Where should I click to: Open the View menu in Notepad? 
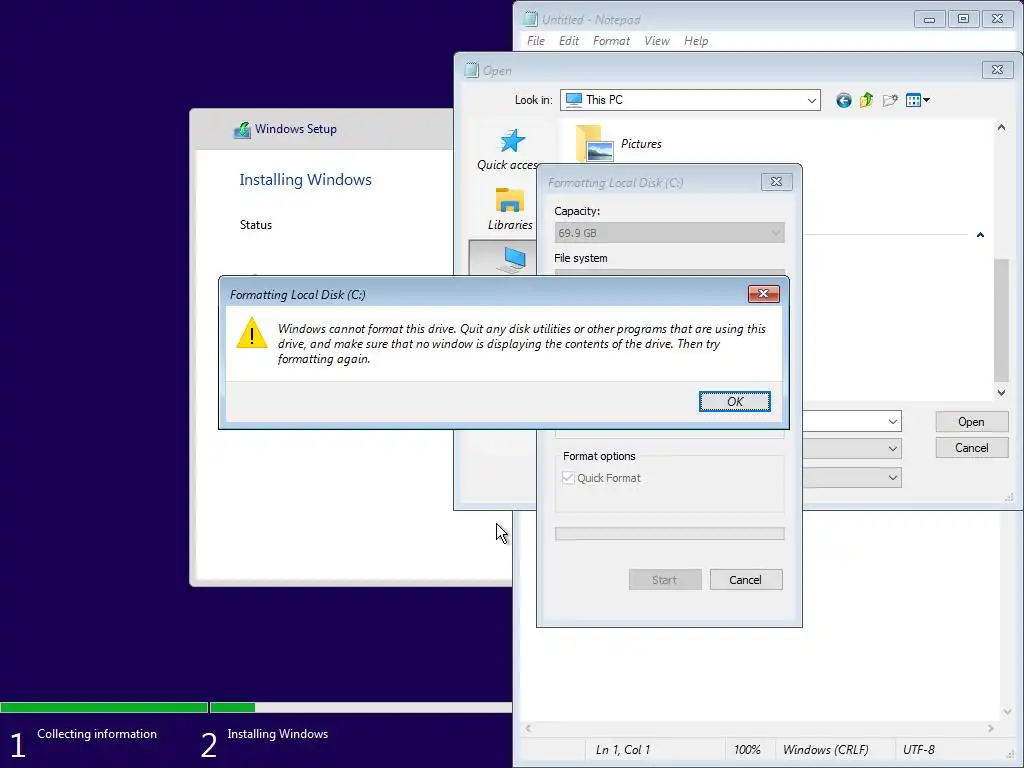656,40
